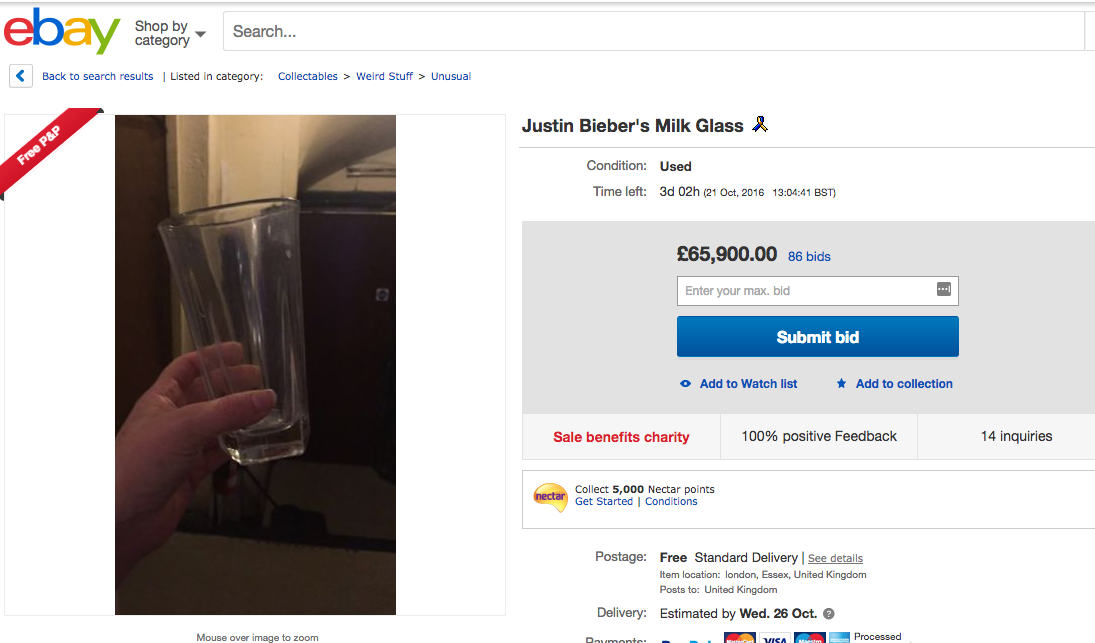
Task: Open the Unusual category breadcrumb
Action: [x=451, y=76]
